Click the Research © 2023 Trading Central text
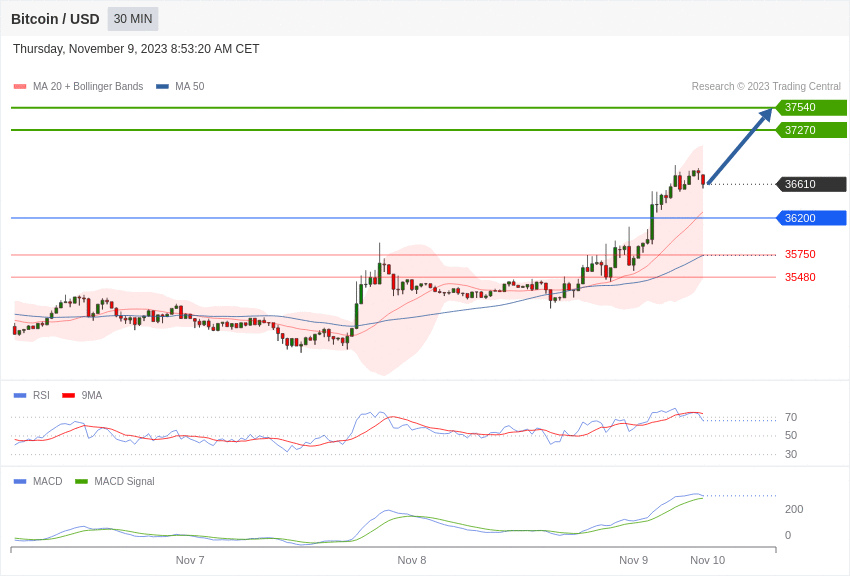This screenshot has width=850, height=576. 766,86
